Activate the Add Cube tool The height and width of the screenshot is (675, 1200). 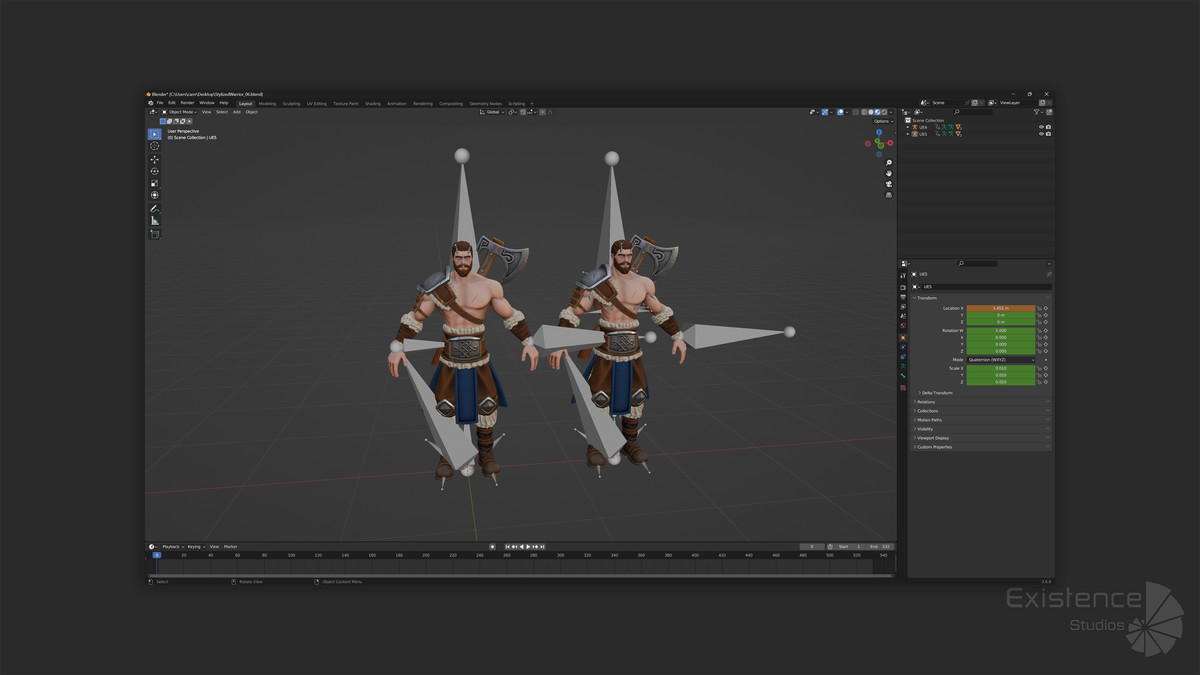(x=154, y=234)
